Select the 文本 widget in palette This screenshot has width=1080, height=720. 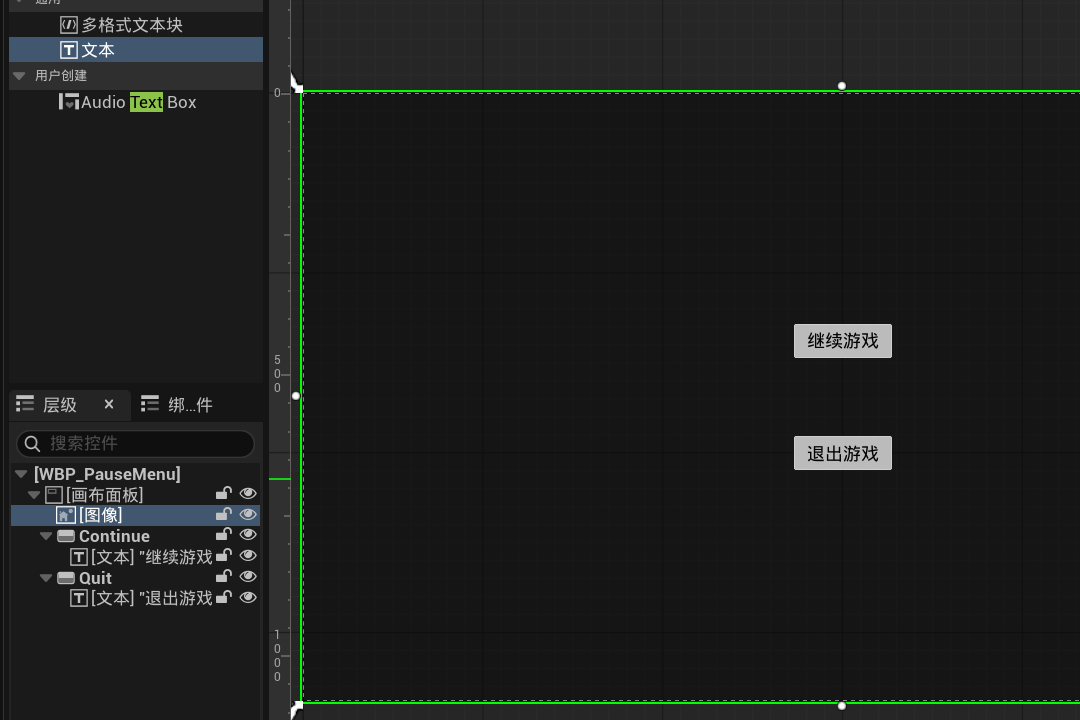pos(136,50)
